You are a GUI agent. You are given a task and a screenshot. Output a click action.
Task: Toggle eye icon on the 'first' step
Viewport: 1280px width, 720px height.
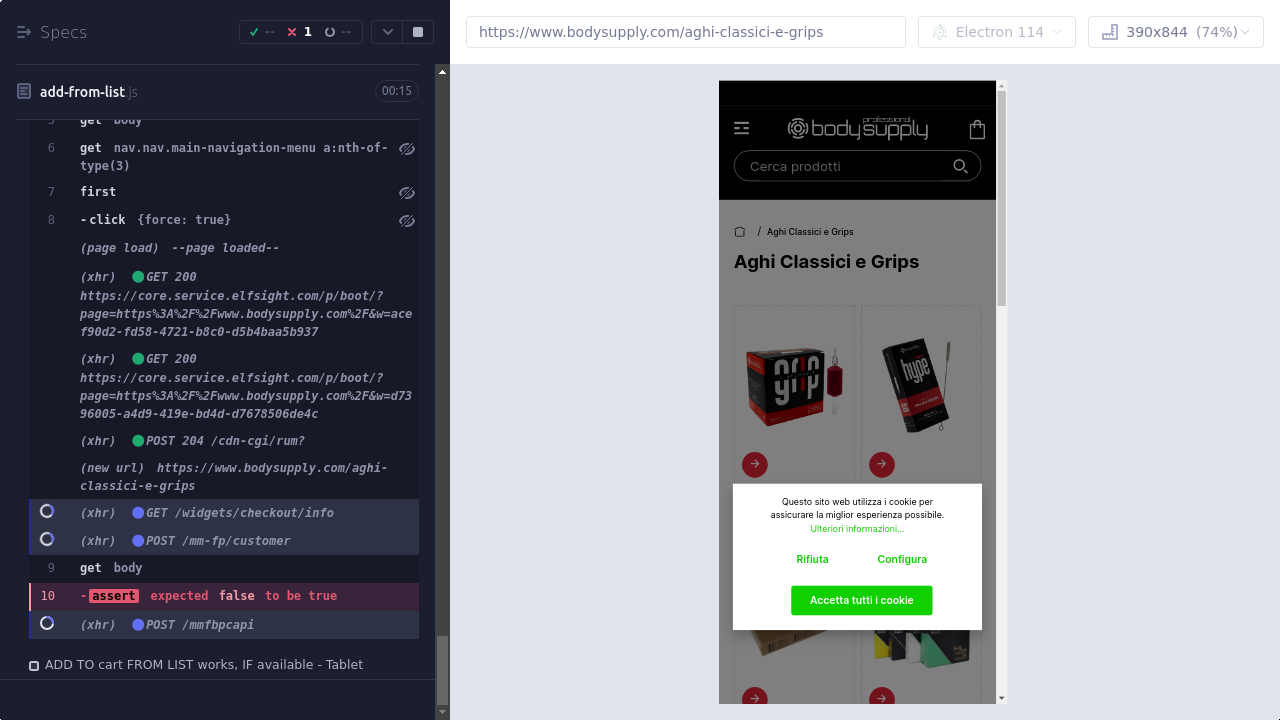pos(406,192)
